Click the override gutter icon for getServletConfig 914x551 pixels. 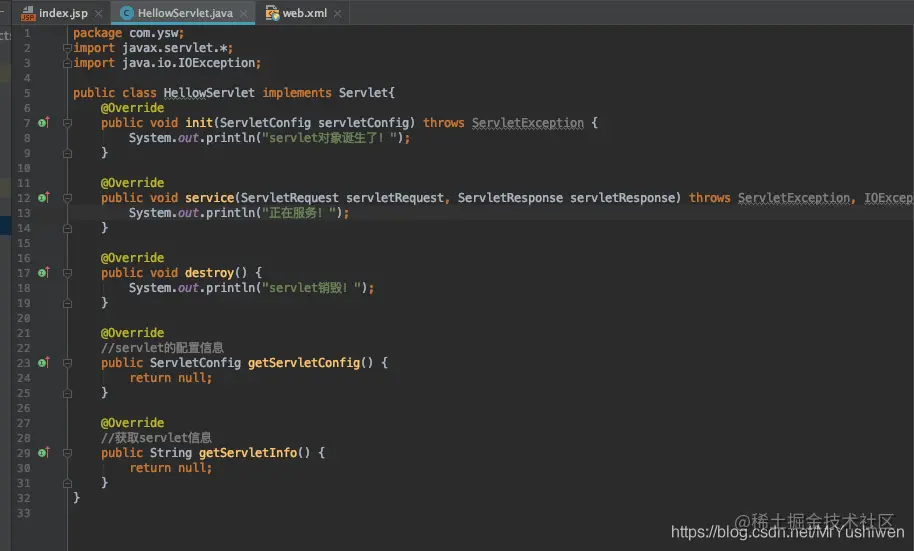click(44, 363)
